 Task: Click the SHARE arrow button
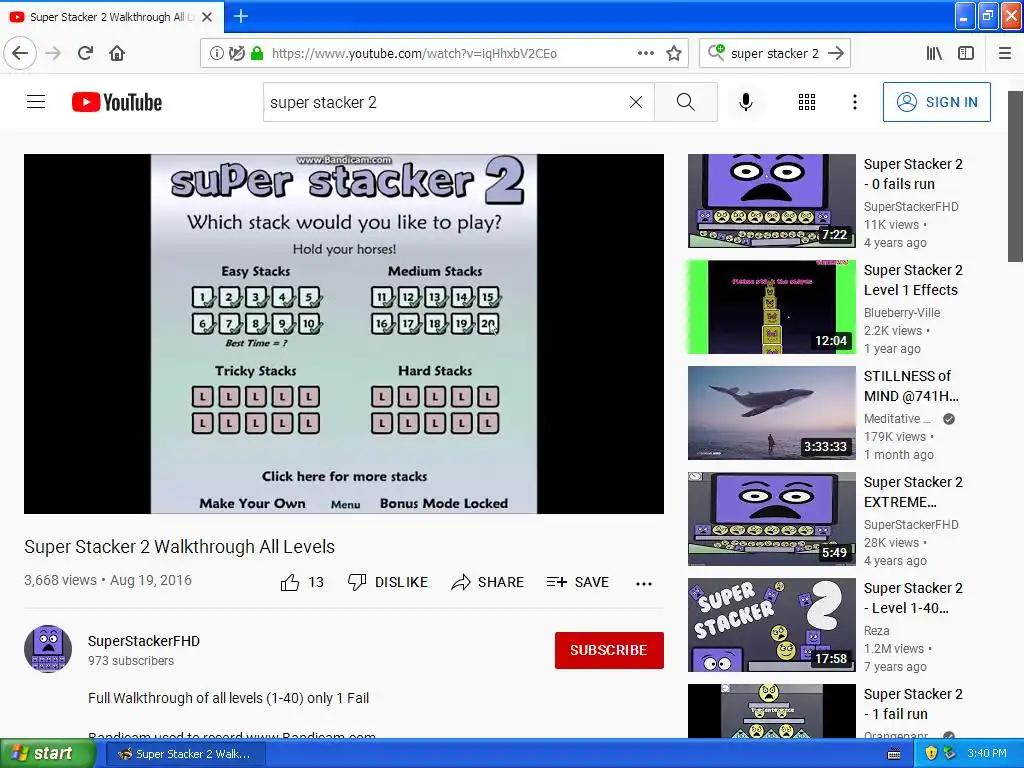click(x=487, y=582)
